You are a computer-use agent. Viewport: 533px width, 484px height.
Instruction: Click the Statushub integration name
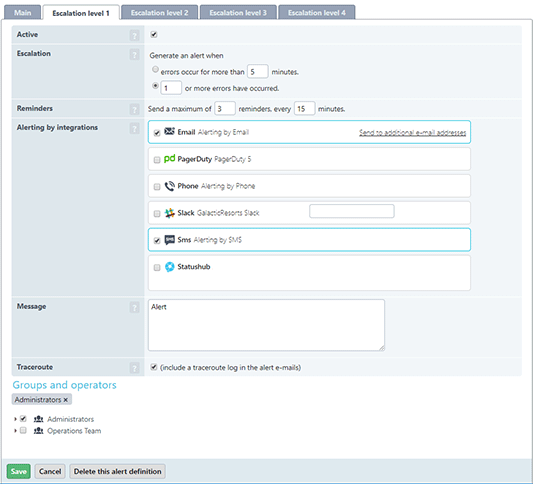point(194,267)
